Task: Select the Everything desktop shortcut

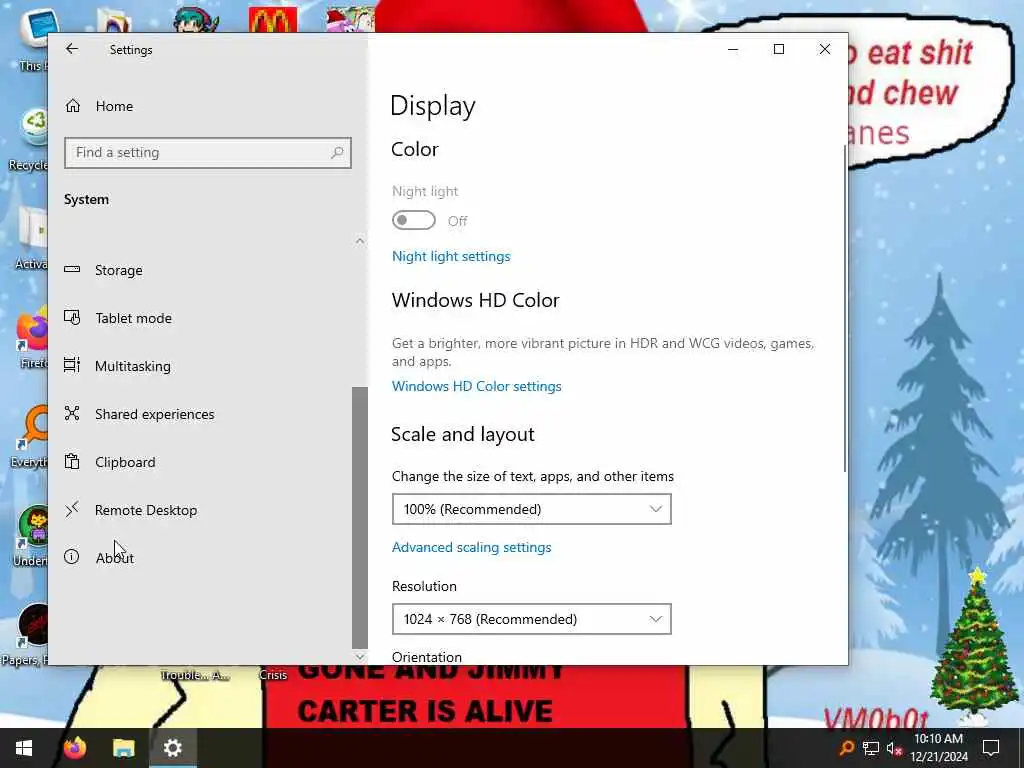Action: (x=30, y=436)
